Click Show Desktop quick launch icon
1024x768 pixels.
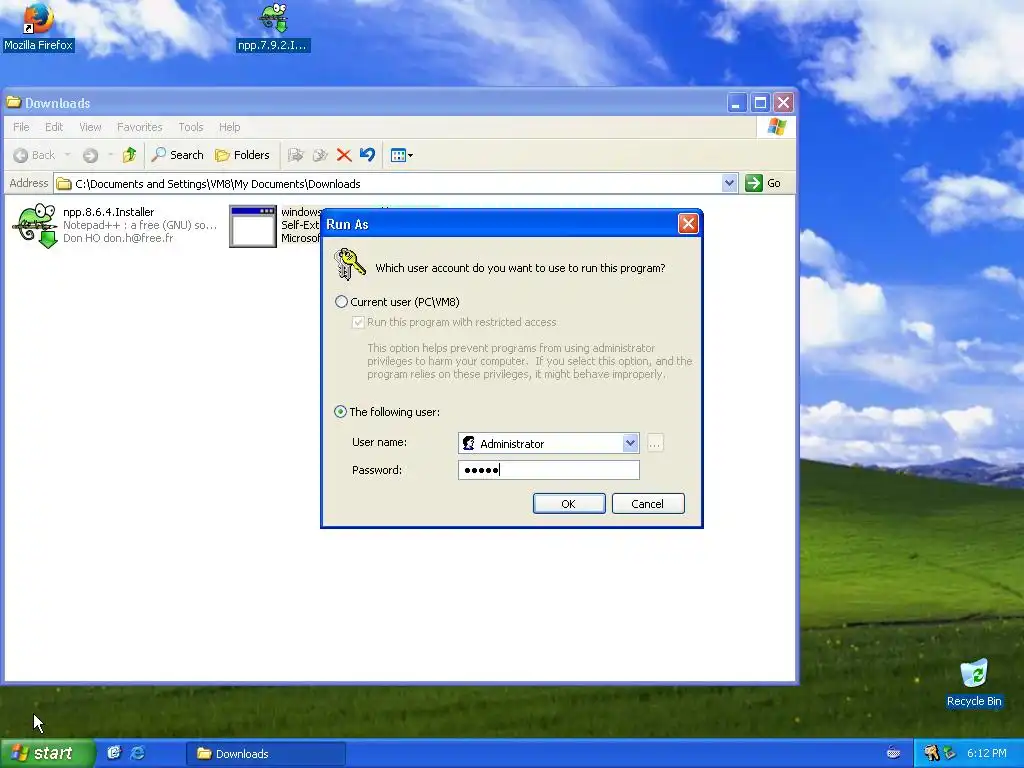(x=114, y=753)
